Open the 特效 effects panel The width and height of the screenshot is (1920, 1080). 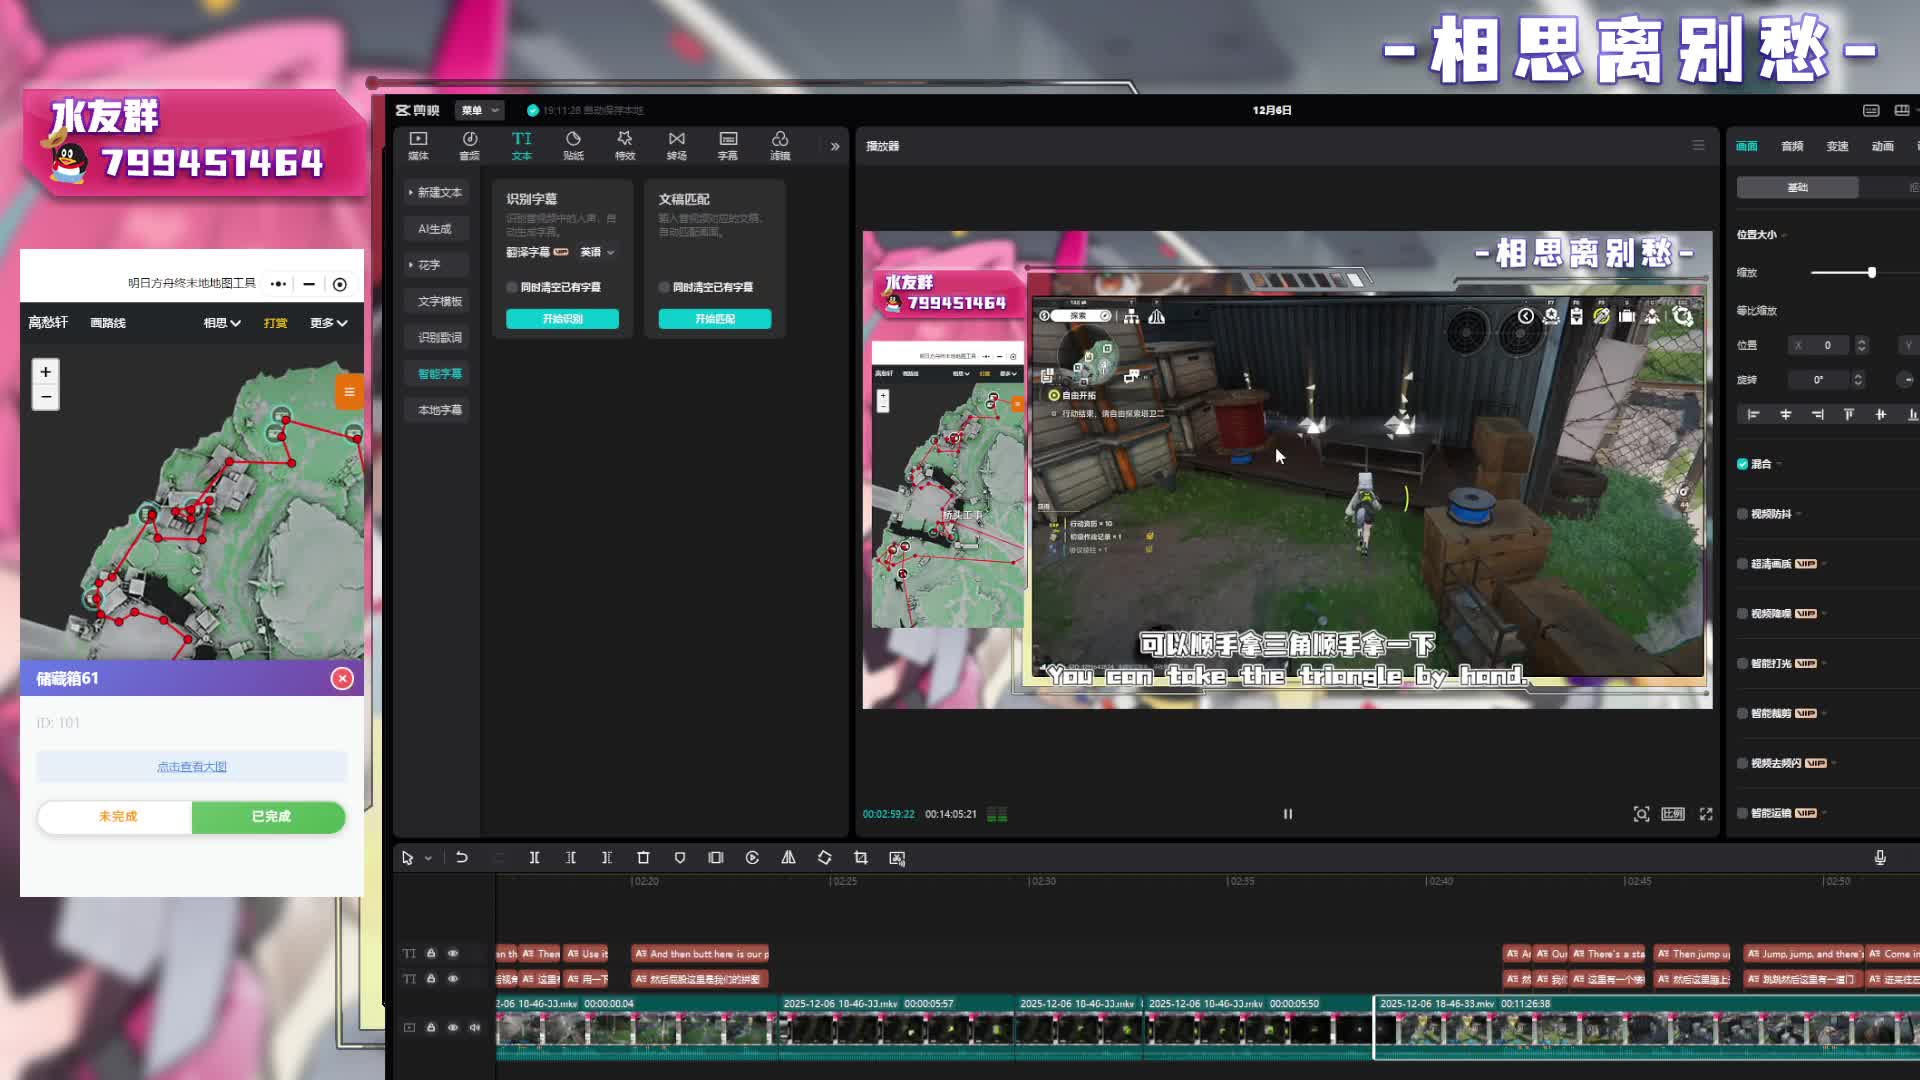click(x=625, y=145)
